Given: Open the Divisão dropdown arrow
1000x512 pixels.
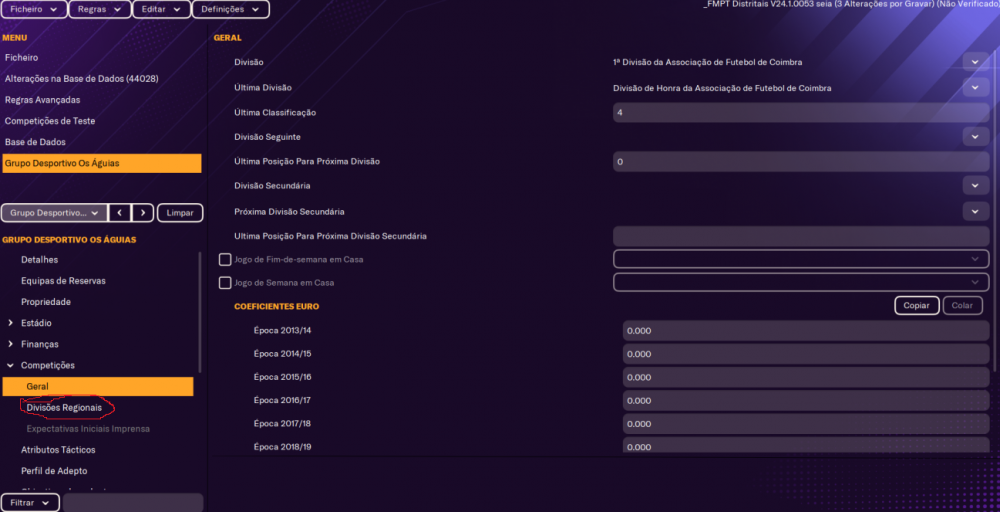Looking at the screenshot, I should [x=975, y=62].
